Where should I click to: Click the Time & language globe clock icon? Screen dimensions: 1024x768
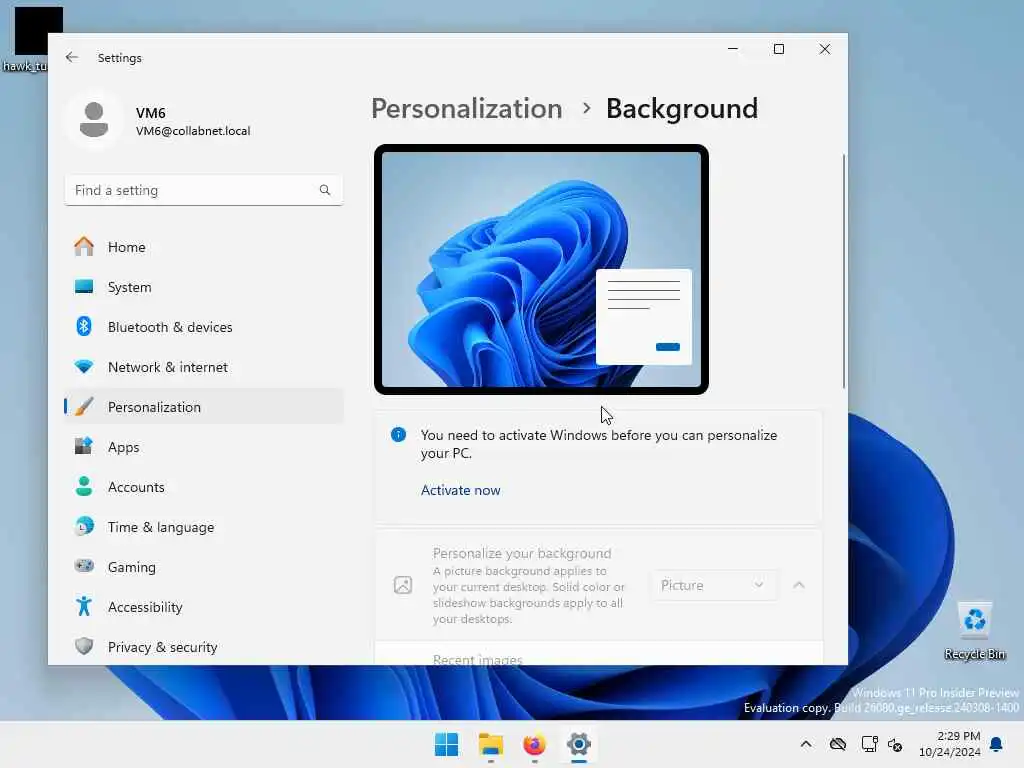coord(84,526)
